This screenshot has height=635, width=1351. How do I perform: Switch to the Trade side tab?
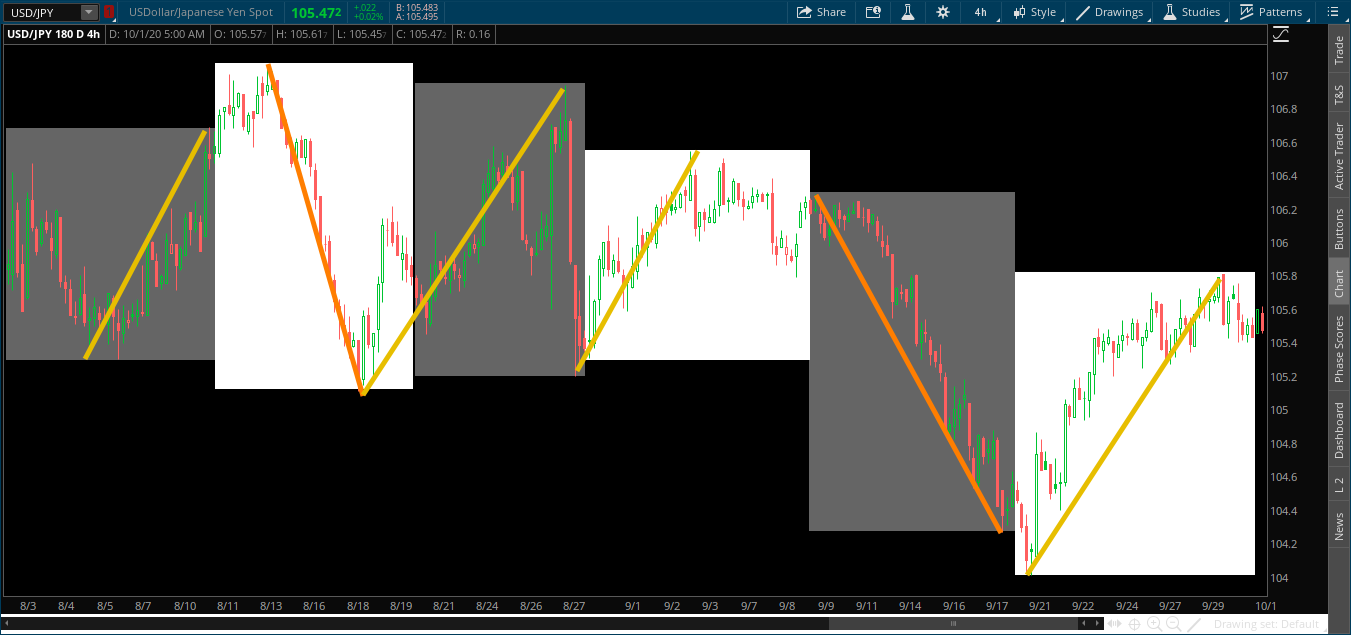click(1339, 50)
